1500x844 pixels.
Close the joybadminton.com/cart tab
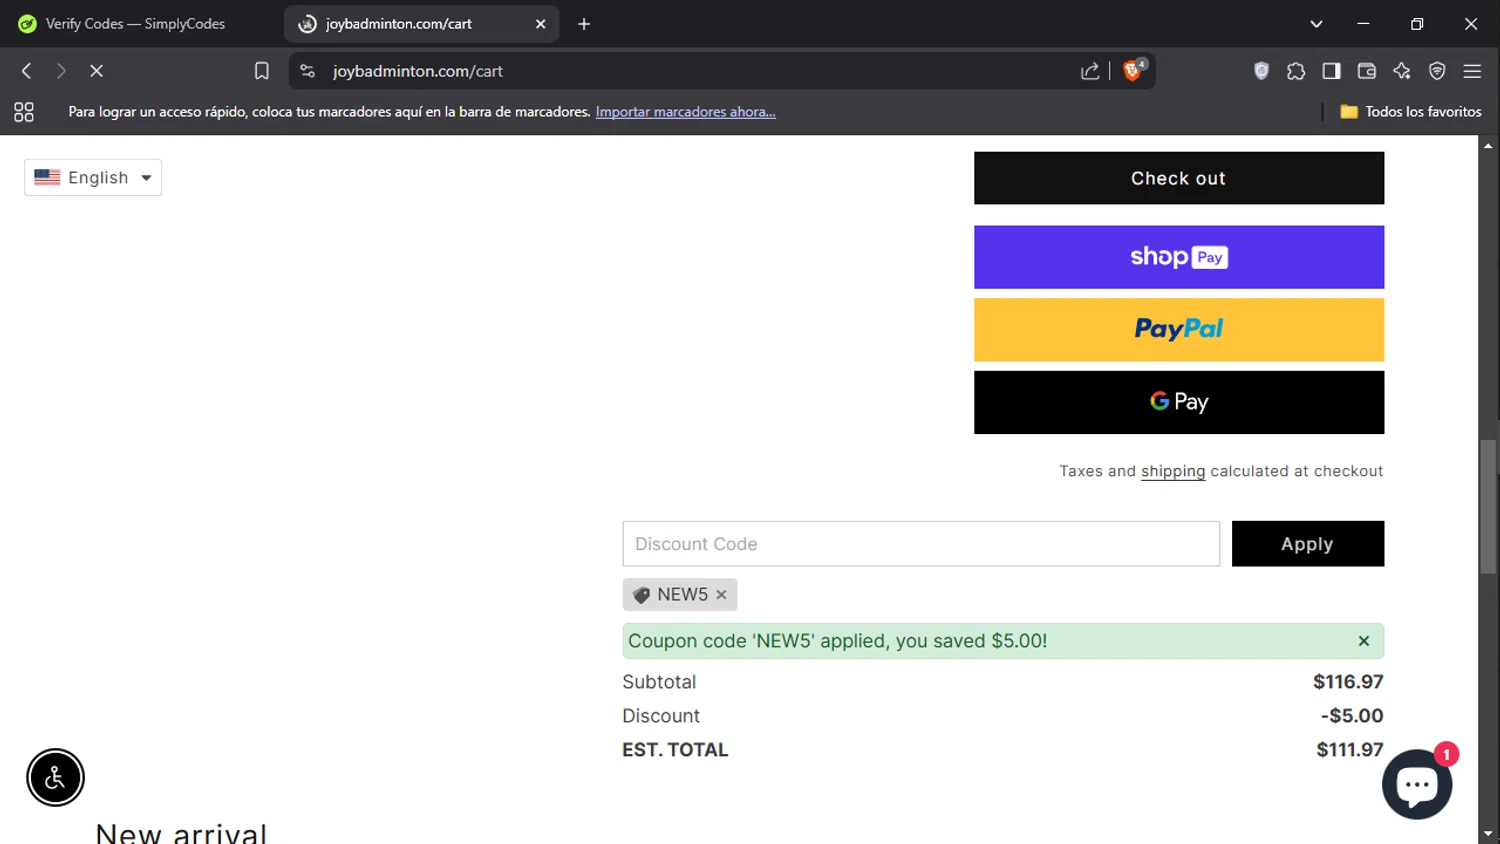click(540, 24)
